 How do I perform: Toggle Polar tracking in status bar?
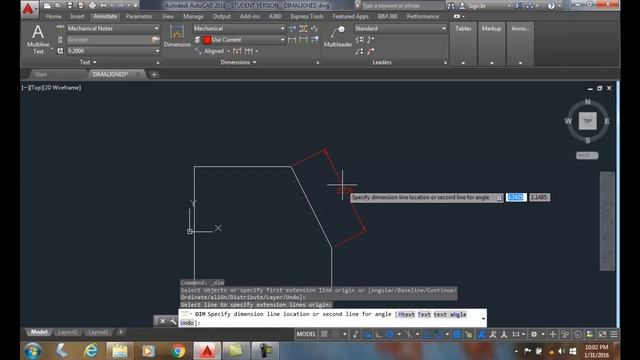(390, 334)
